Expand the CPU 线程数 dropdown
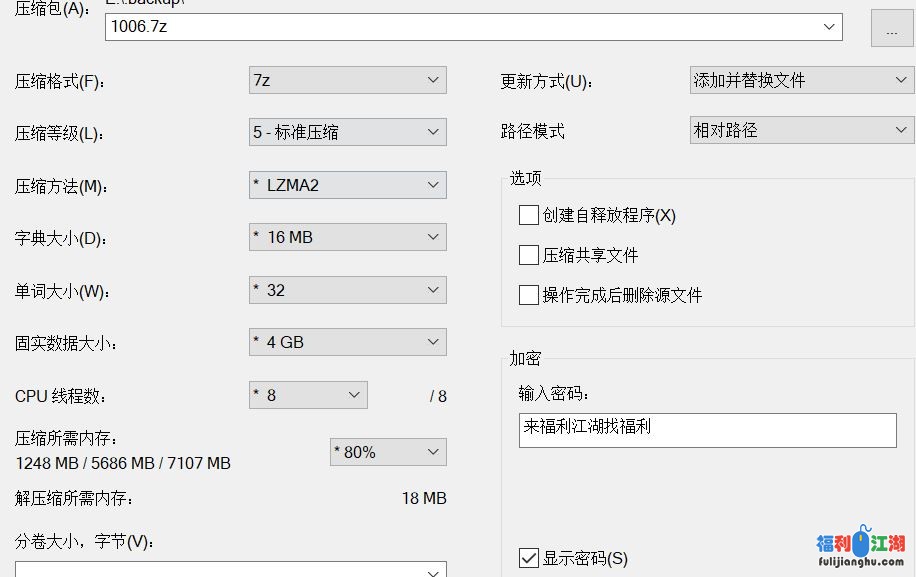This screenshot has width=916, height=577. (x=354, y=395)
